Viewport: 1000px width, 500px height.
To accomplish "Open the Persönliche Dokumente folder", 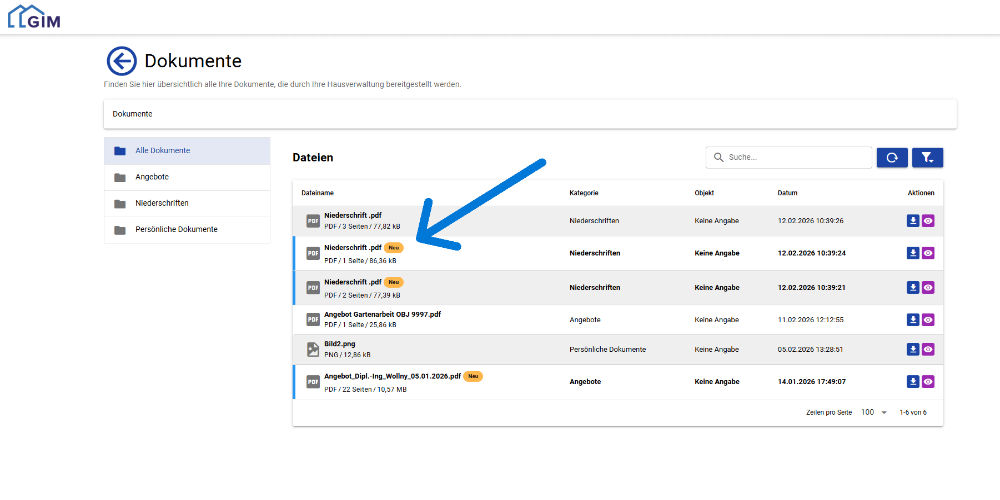I will tap(176, 229).
